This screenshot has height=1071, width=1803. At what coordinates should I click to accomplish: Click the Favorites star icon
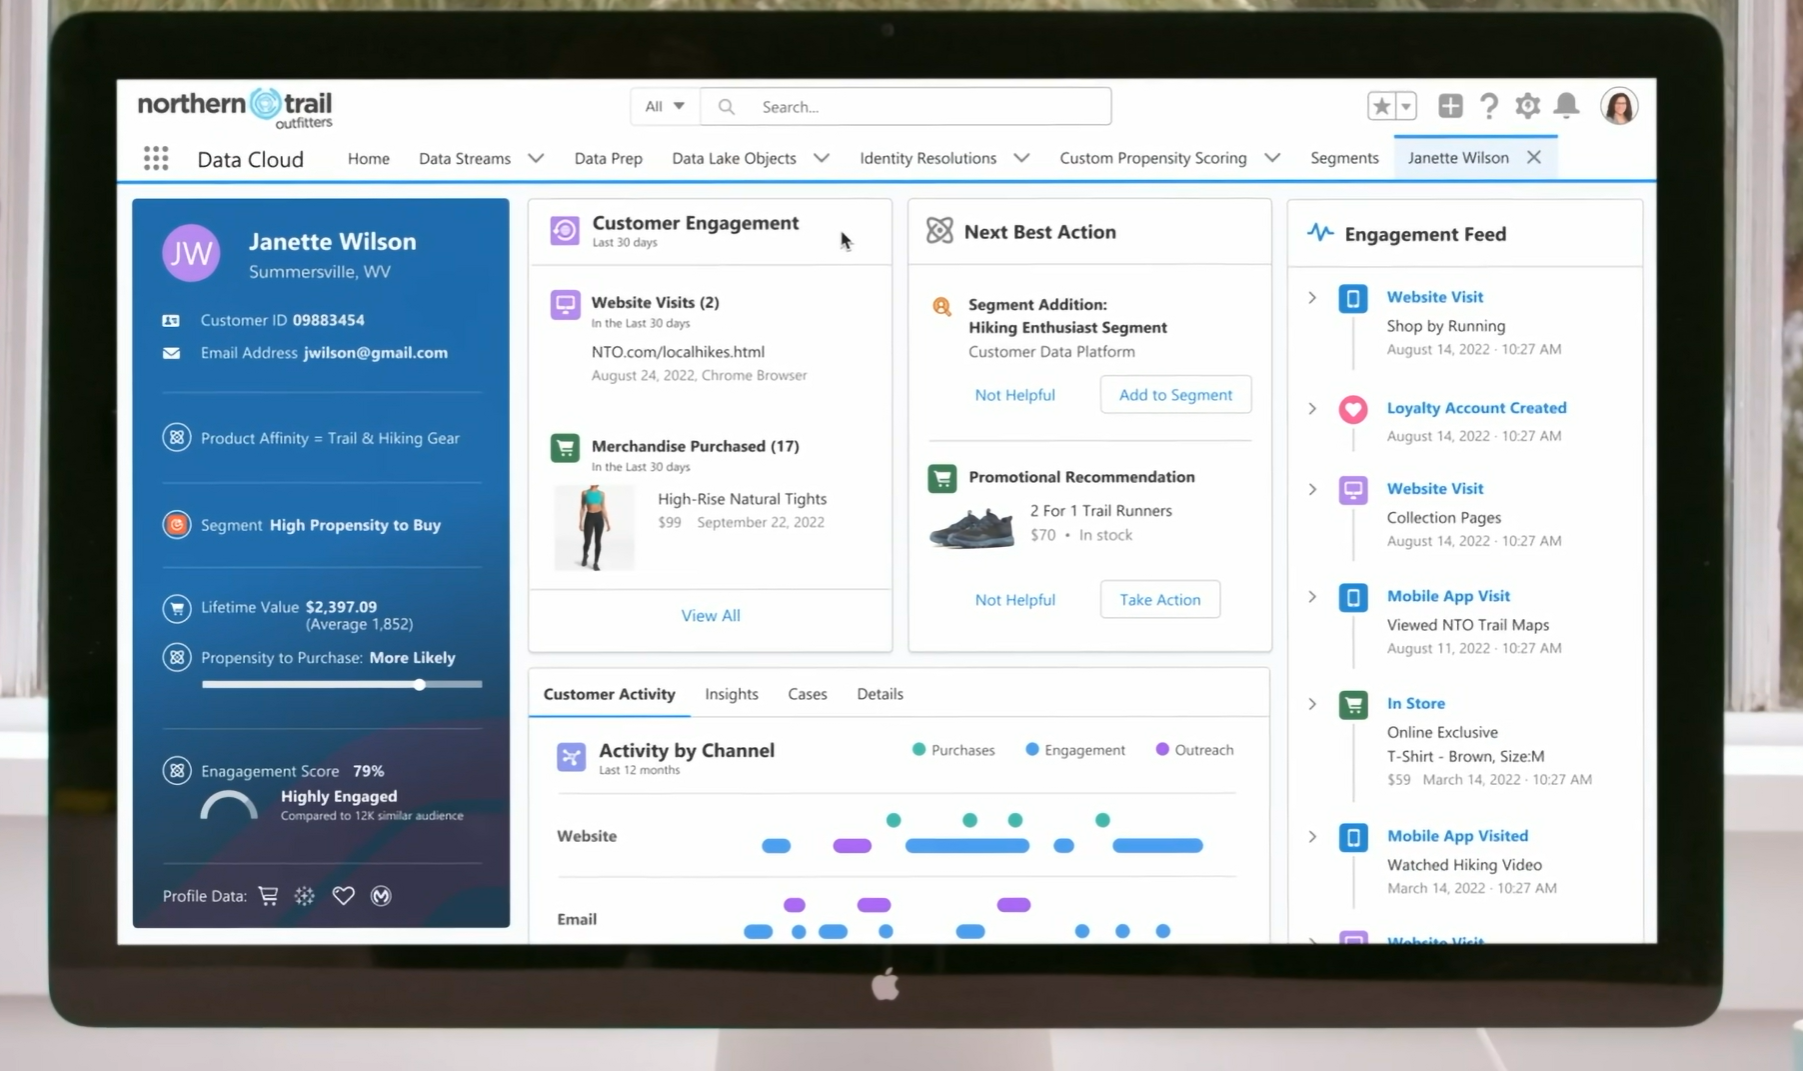[1381, 106]
